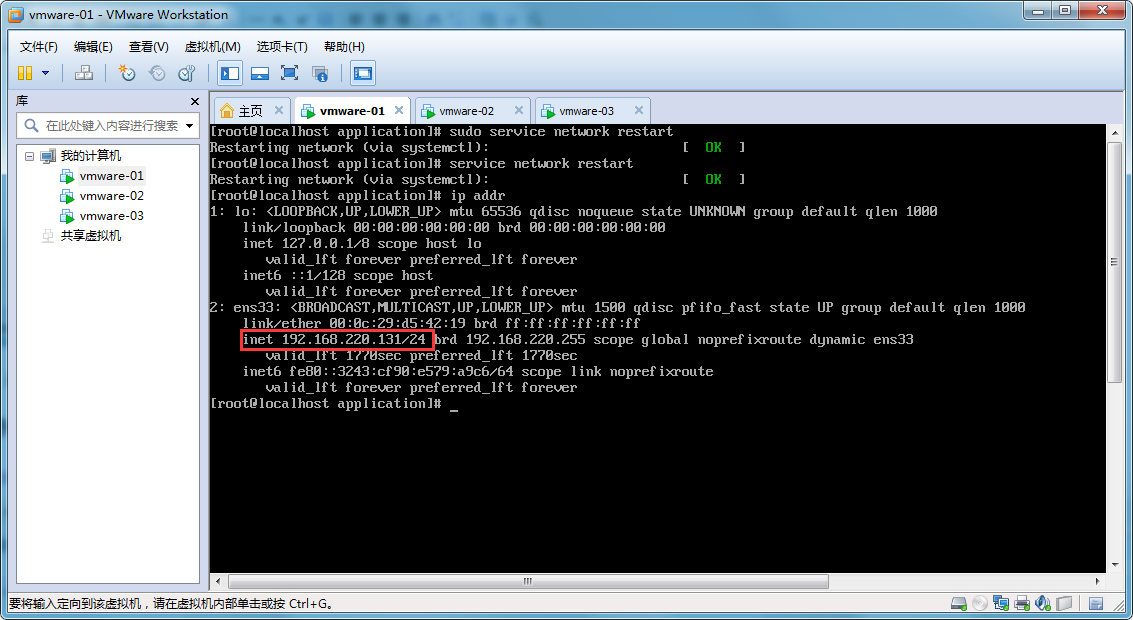Screen dimensions: 1133x620
Task: Click the message log icon in status bar
Action: [x=1095, y=603]
